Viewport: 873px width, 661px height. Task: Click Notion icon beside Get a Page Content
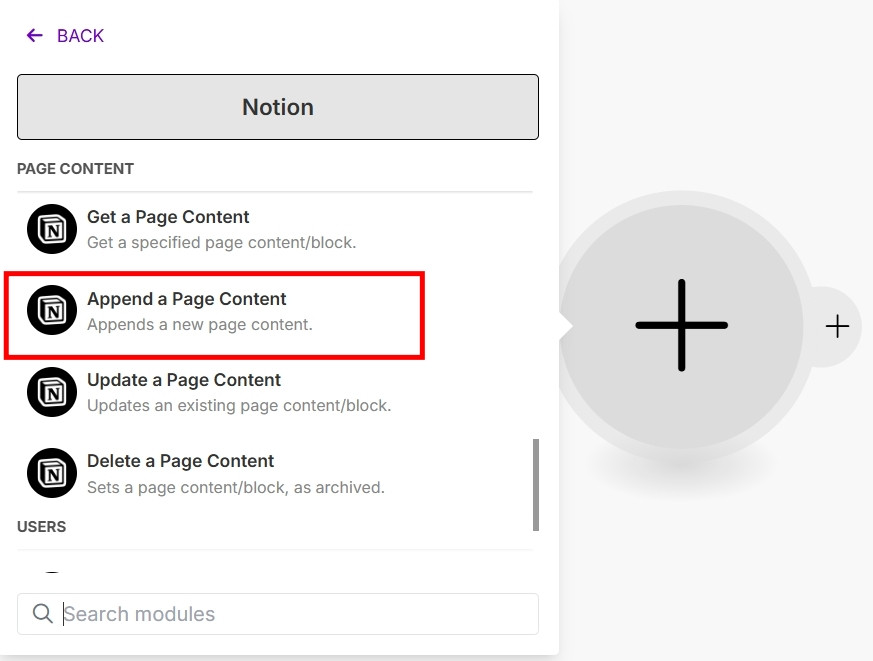pyautogui.click(x=52, y=229)
